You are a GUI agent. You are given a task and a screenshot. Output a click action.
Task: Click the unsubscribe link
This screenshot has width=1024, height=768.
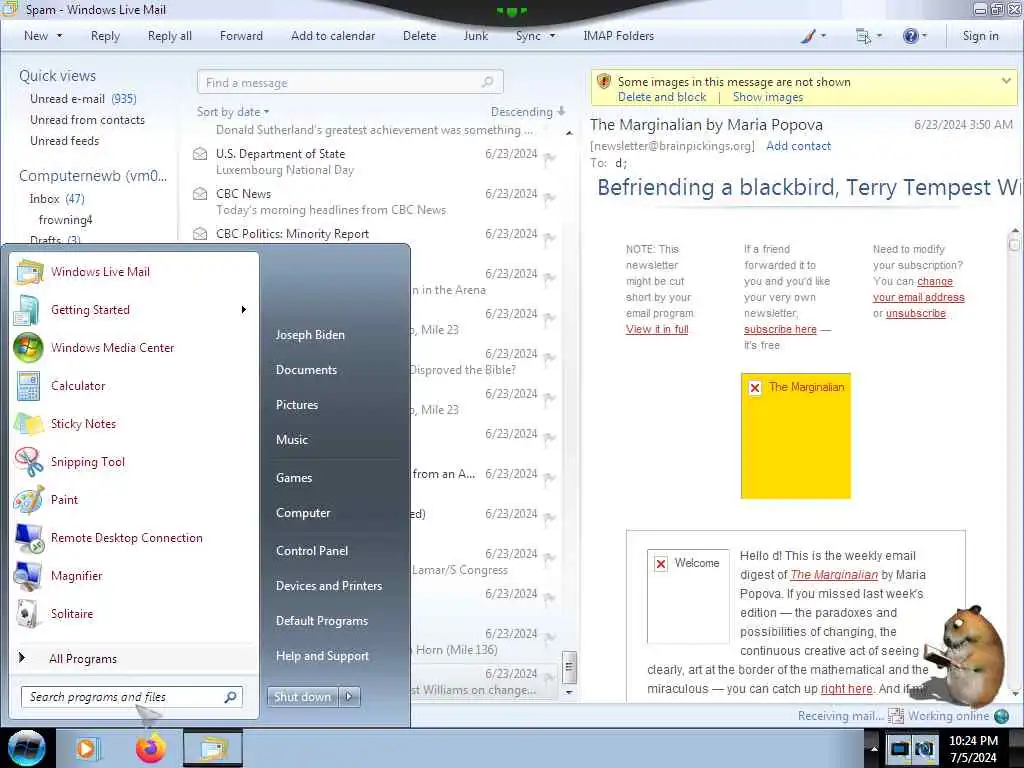916,313
